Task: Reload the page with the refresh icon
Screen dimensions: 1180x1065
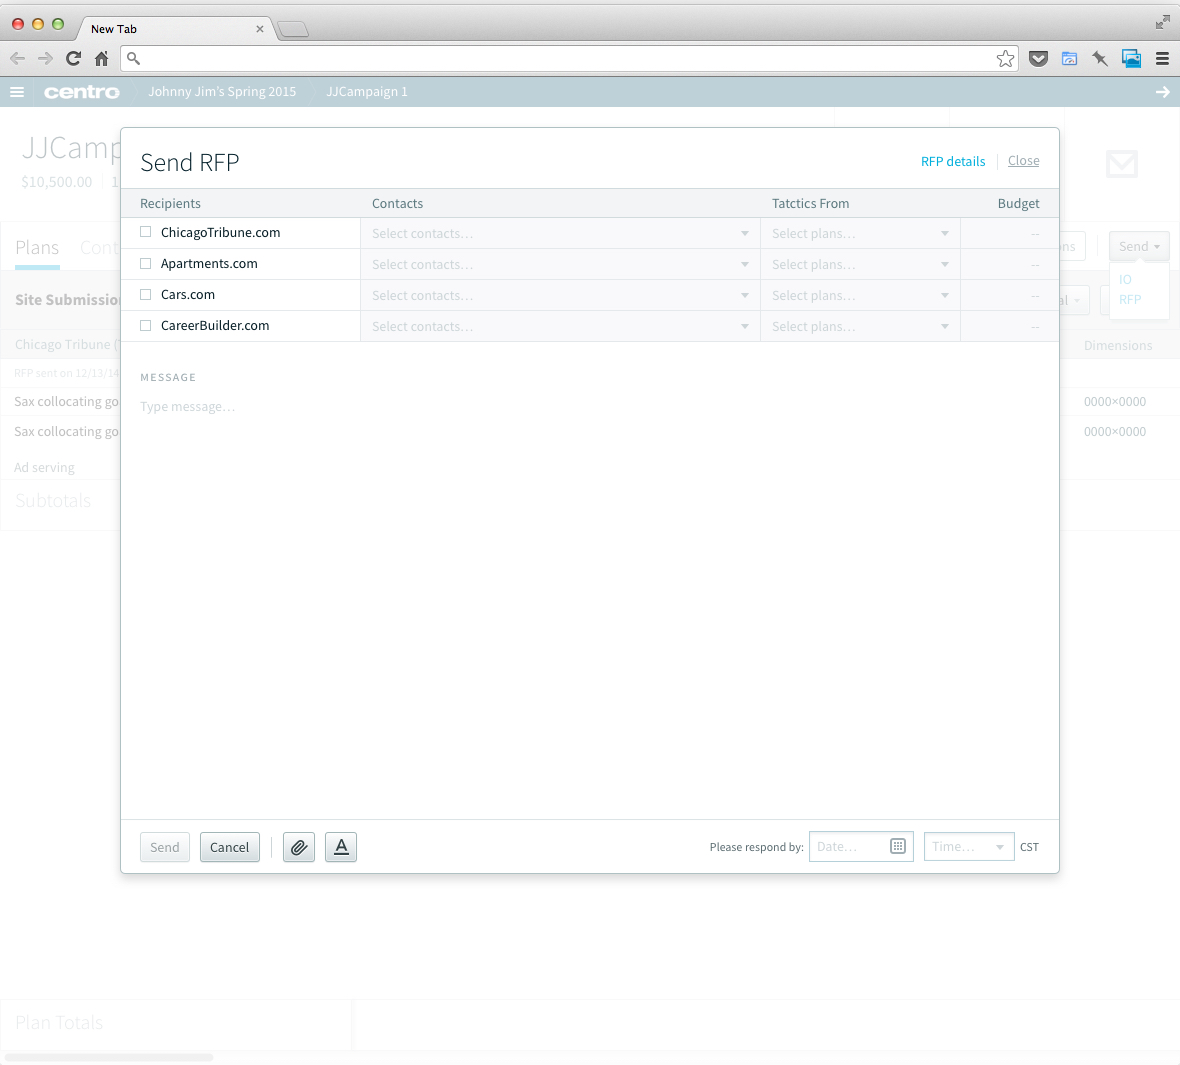Action: click(x=73, y=58)
